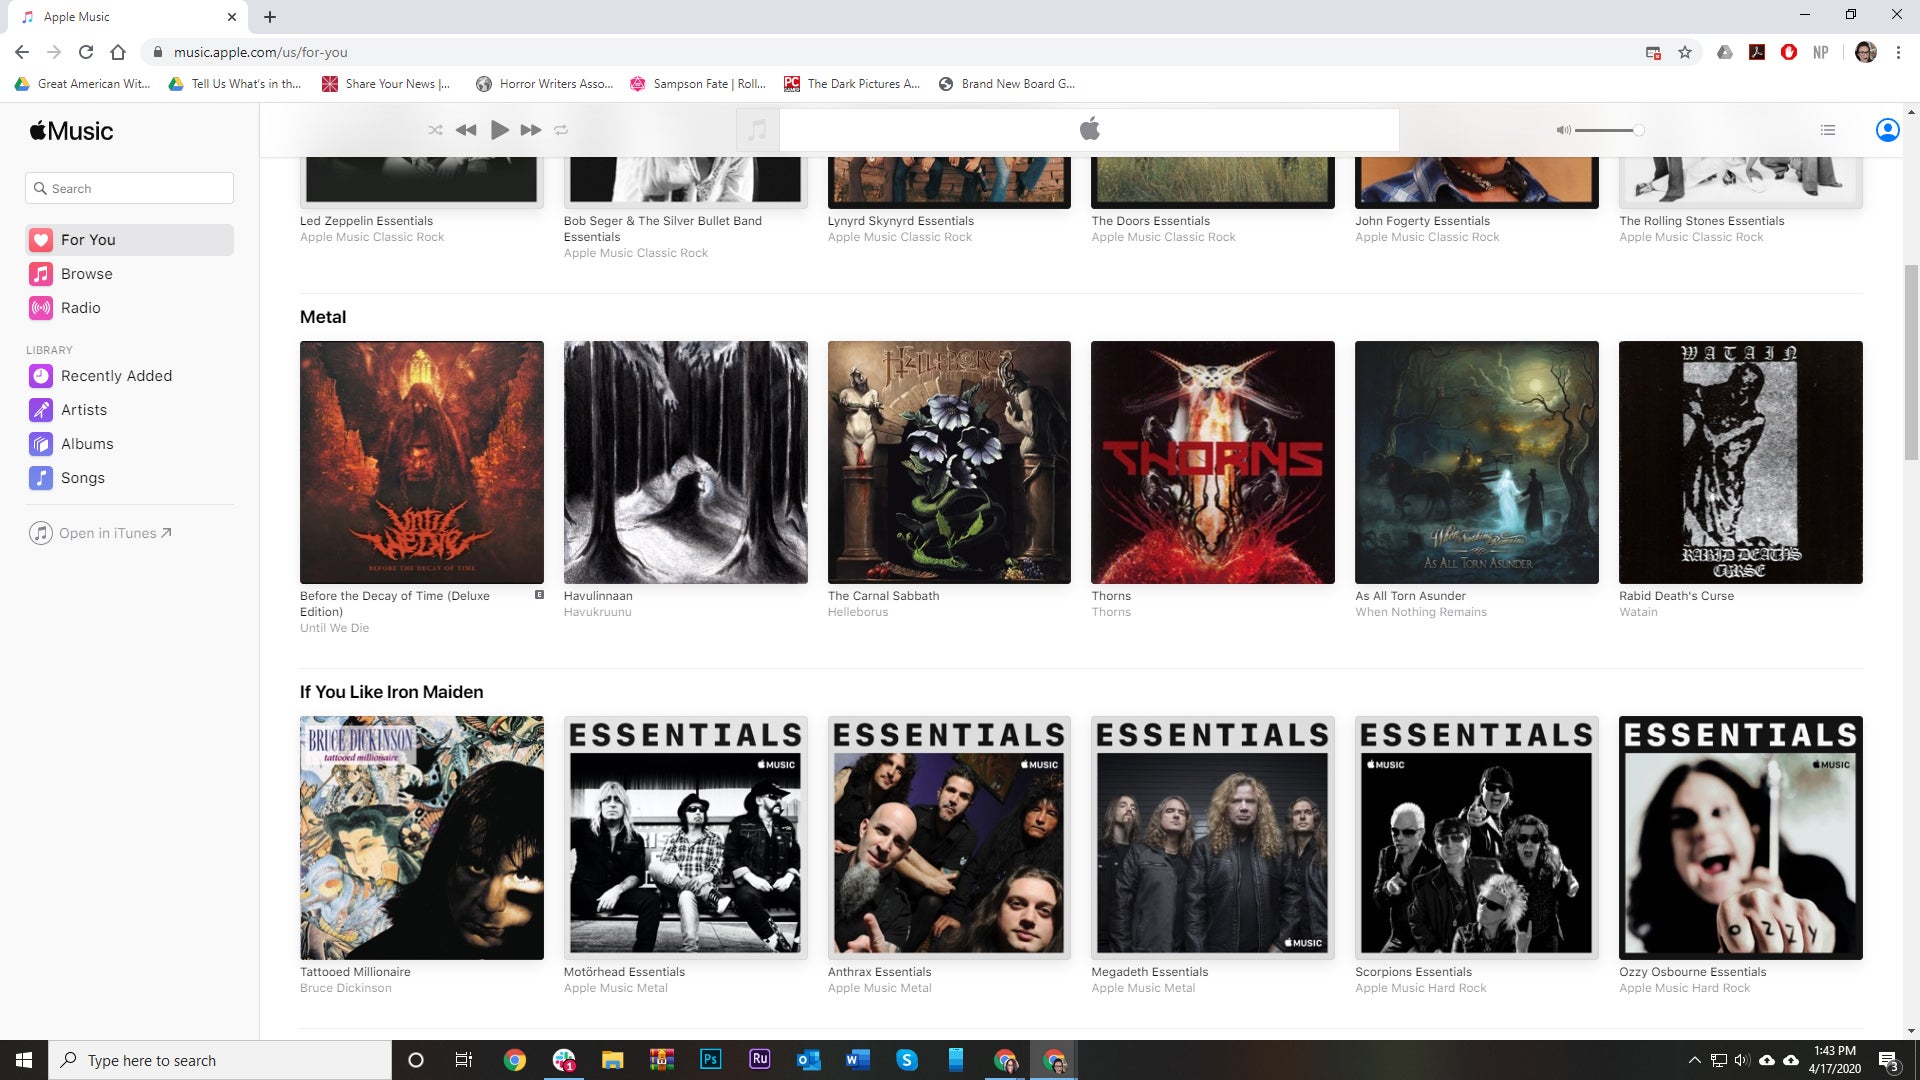Click the Artists microphone icon
Screen dimensions: 1920x1080
point(41,410)
